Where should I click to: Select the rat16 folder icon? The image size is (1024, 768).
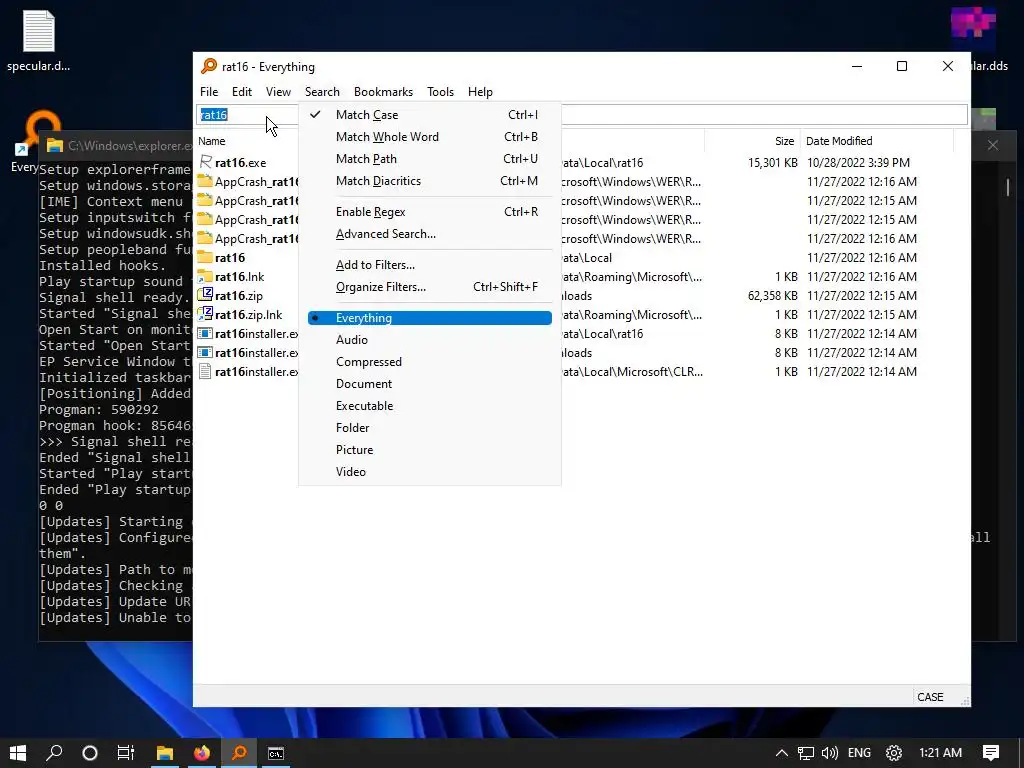(x=205, y=257)
